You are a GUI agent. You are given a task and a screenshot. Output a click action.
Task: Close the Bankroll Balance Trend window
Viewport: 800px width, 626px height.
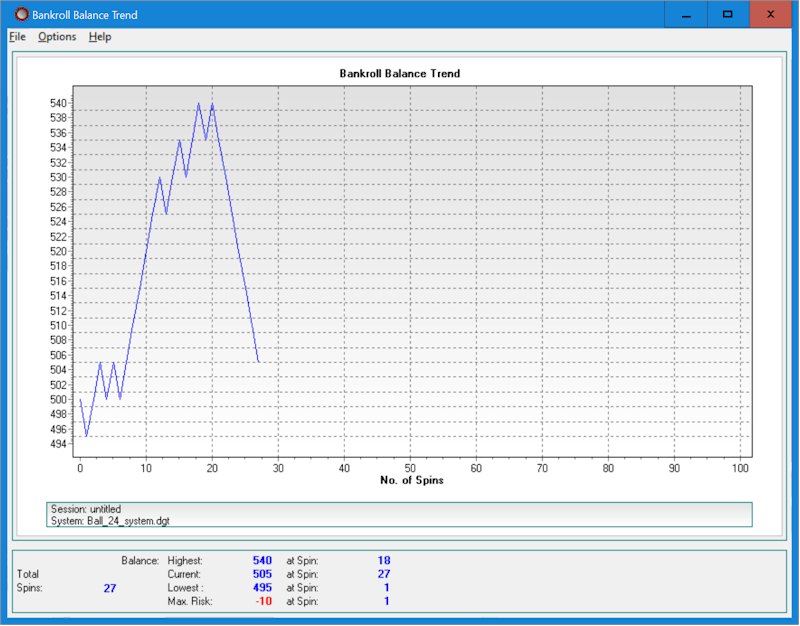click(x=770, y=14)
